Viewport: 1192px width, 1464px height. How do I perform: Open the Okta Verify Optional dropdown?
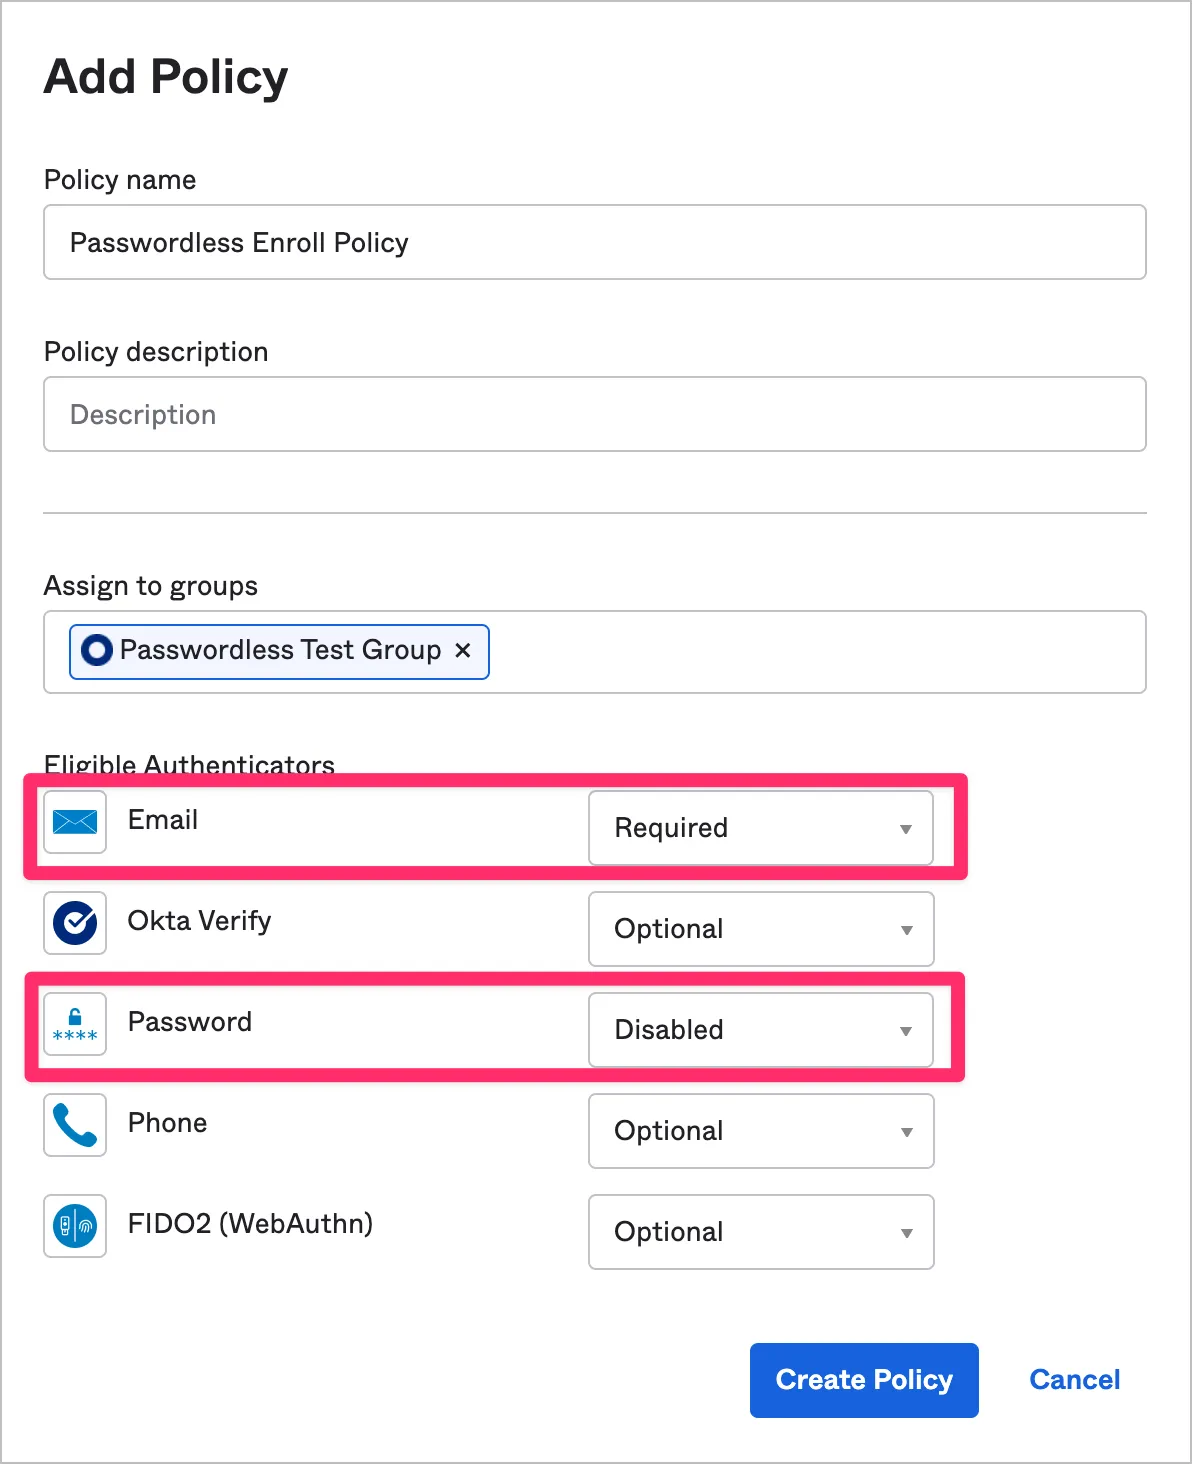pyautogui.click(x=760, y=929)
